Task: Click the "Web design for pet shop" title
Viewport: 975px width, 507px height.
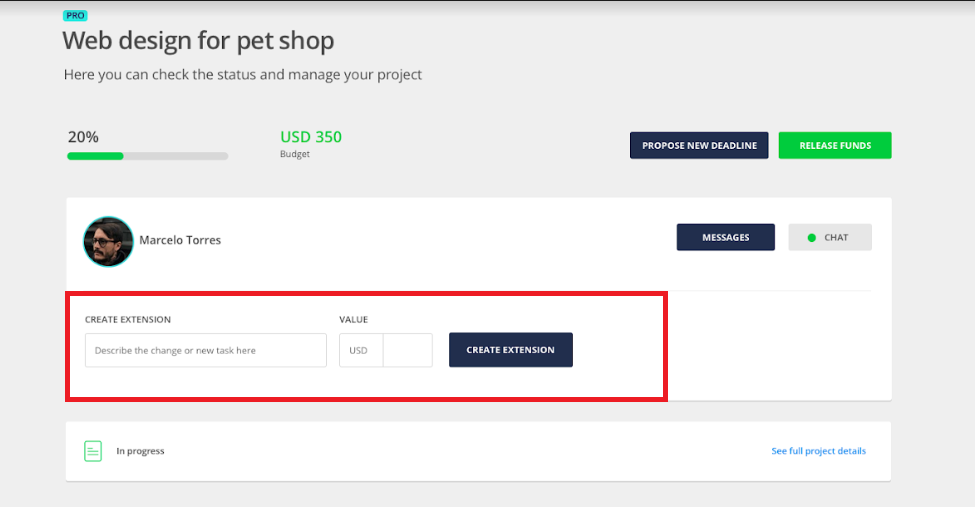Action: 198,41
